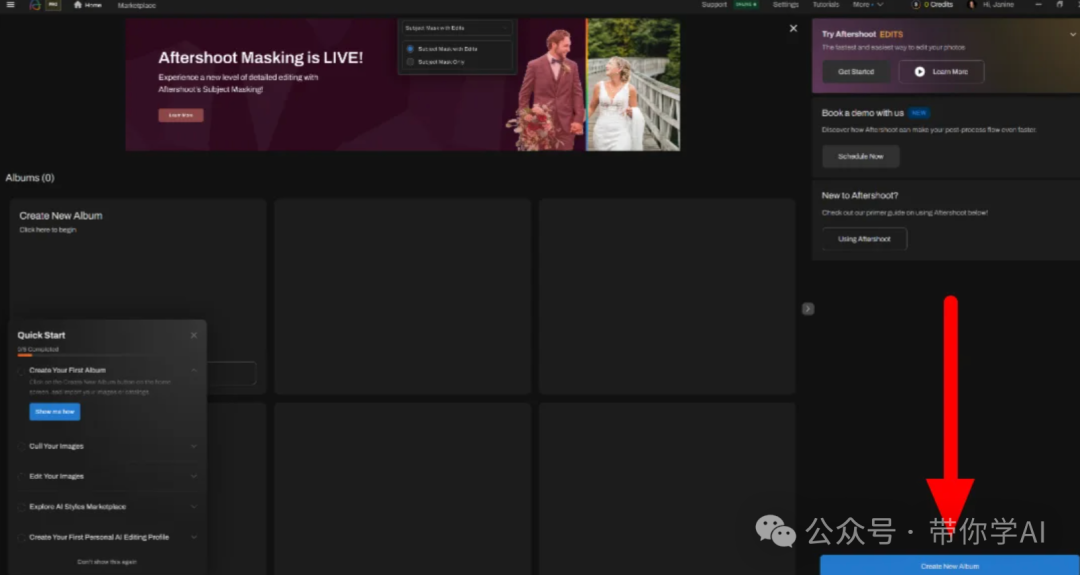Click the blue Create New Album button
1080x575 pixels.
[949, 565]
